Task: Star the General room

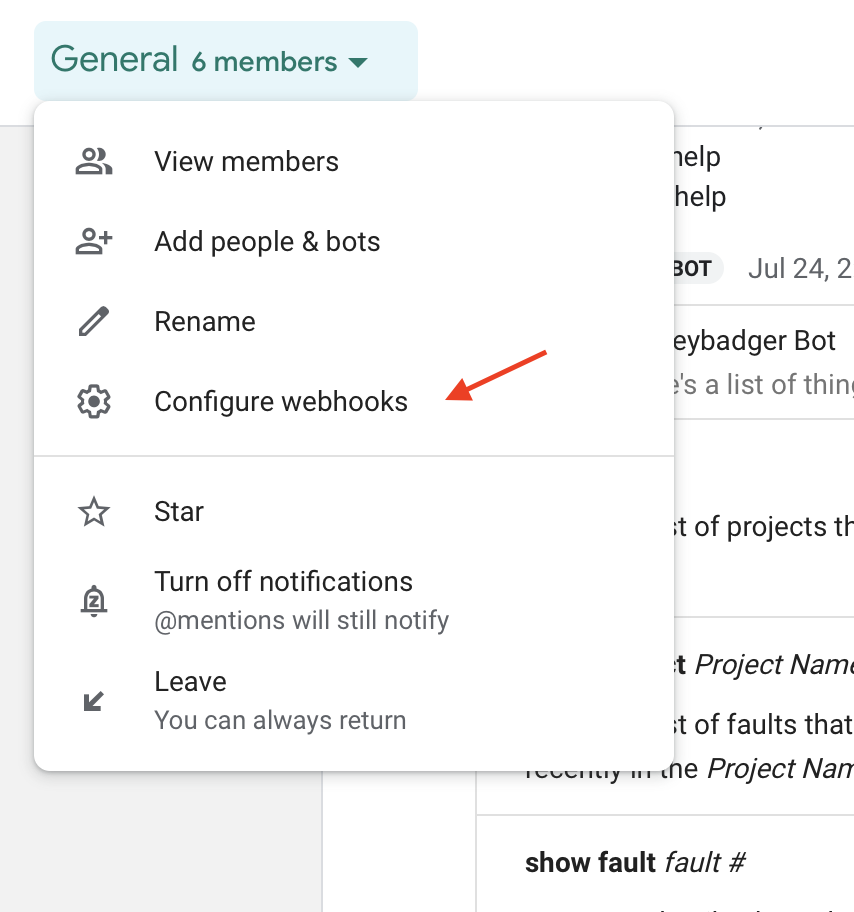Action: (x=178, y=511)
